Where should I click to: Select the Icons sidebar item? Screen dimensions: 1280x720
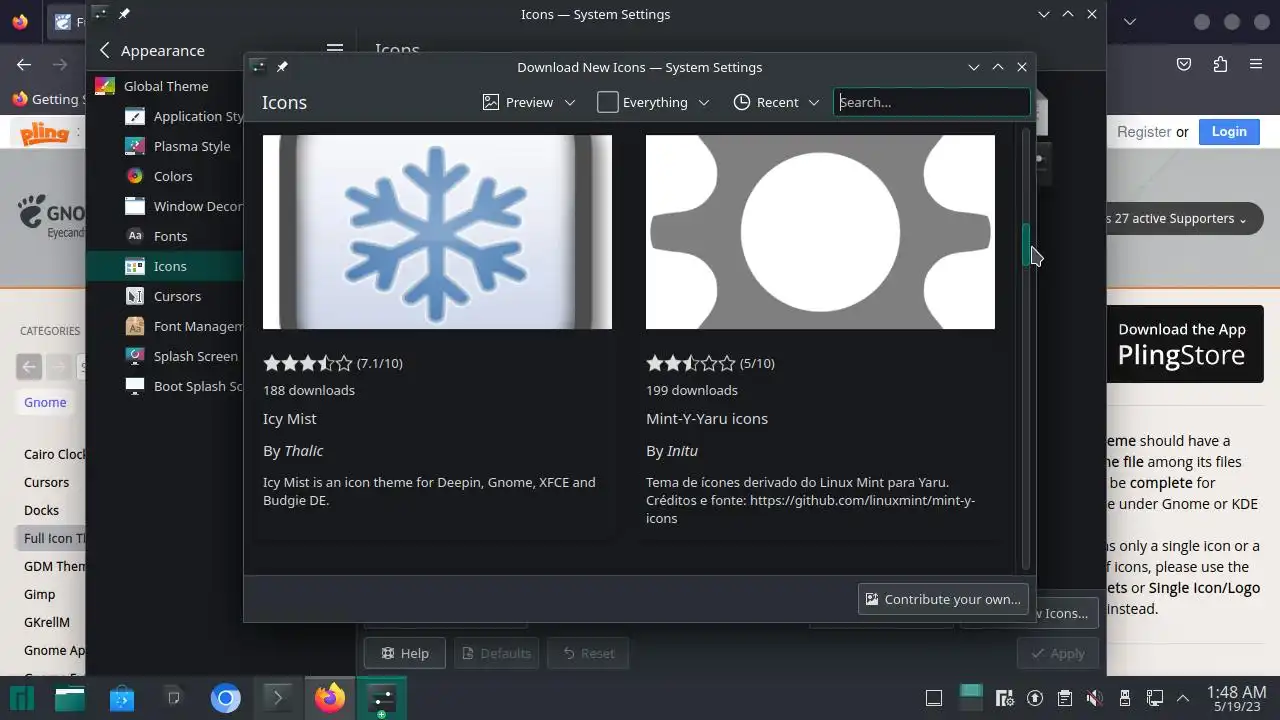(x=165, y=266)
